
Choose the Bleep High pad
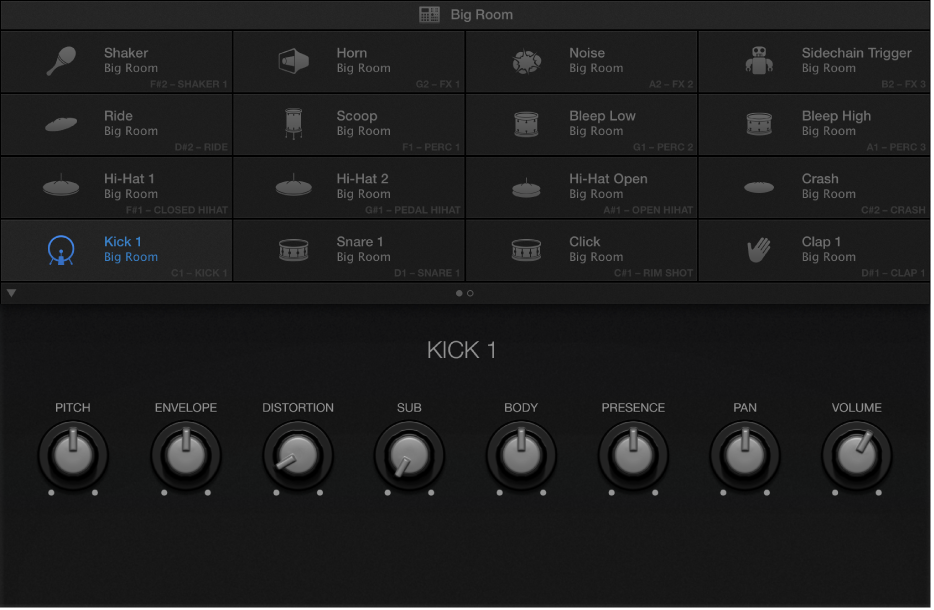814,124
